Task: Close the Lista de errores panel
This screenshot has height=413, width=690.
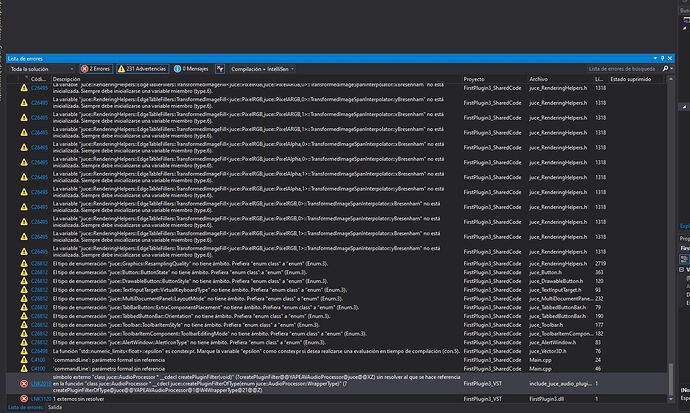Action: [670, 58]
